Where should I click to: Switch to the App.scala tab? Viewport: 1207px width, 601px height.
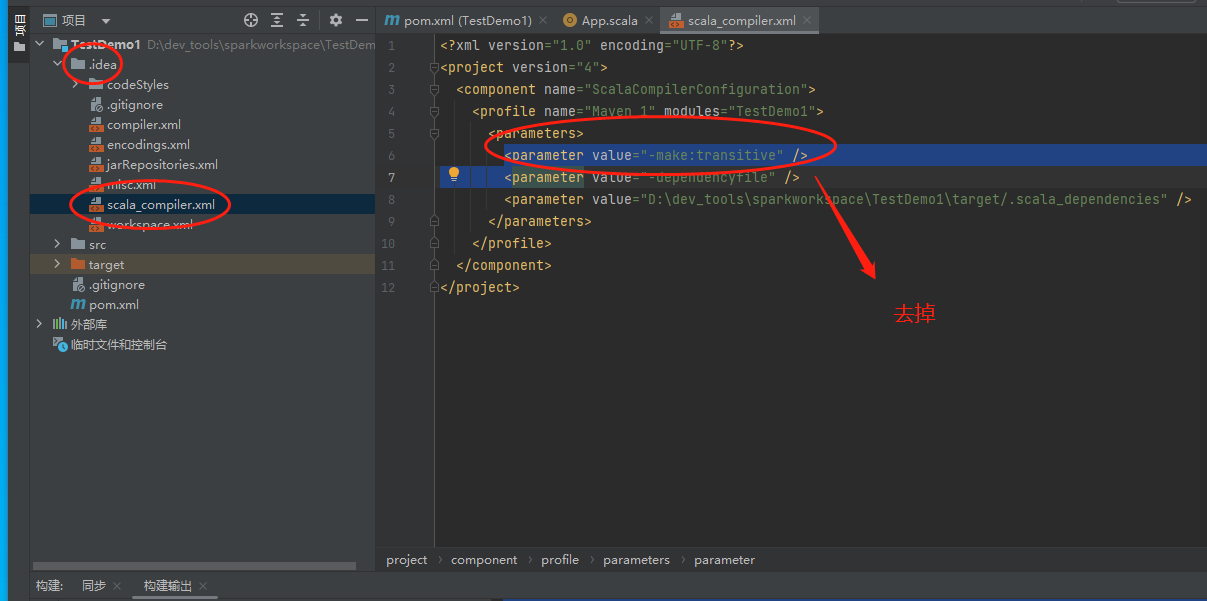click(x=608, y=20)
